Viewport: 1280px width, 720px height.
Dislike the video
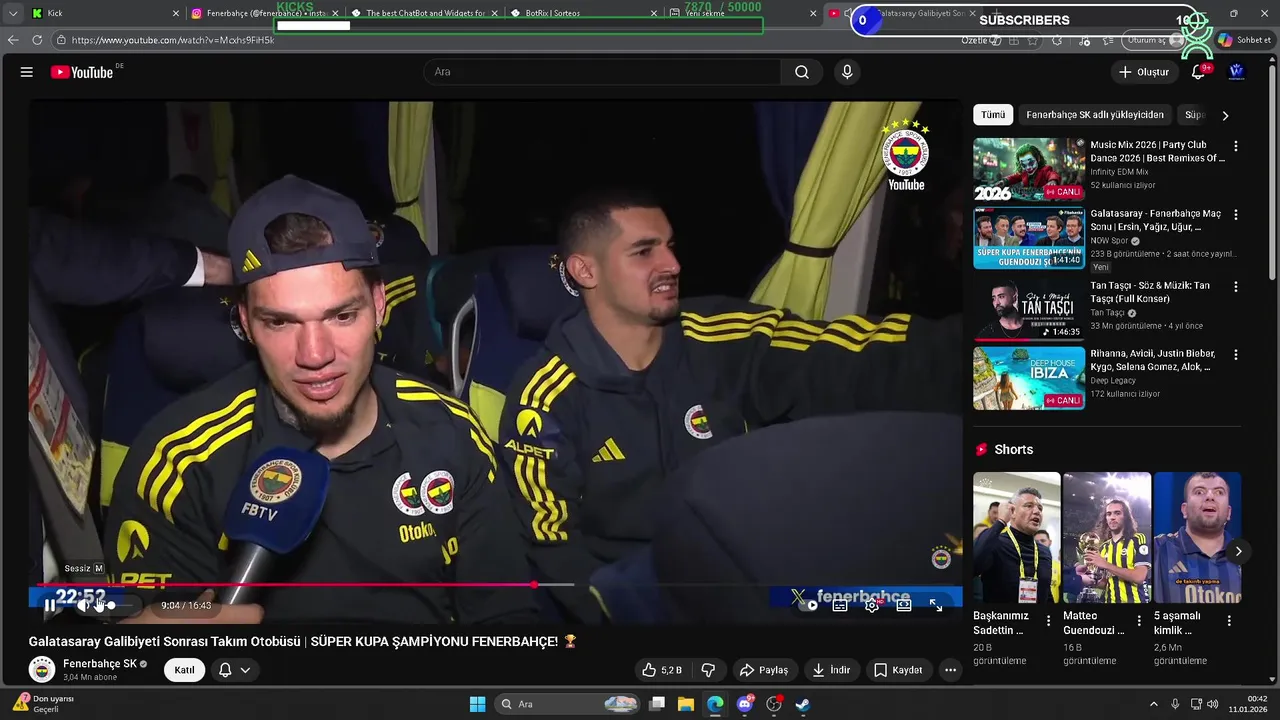(708, 670)
